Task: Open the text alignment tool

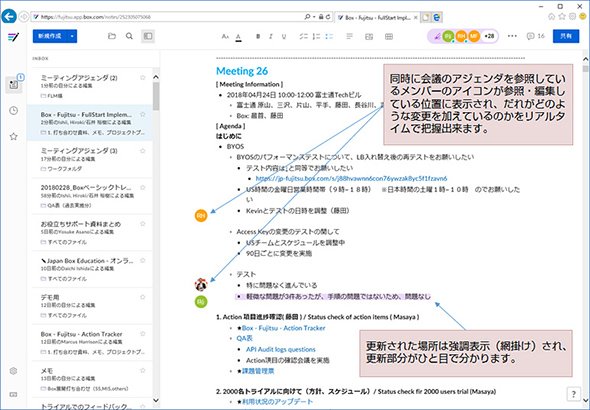Action: coord(350,36)
